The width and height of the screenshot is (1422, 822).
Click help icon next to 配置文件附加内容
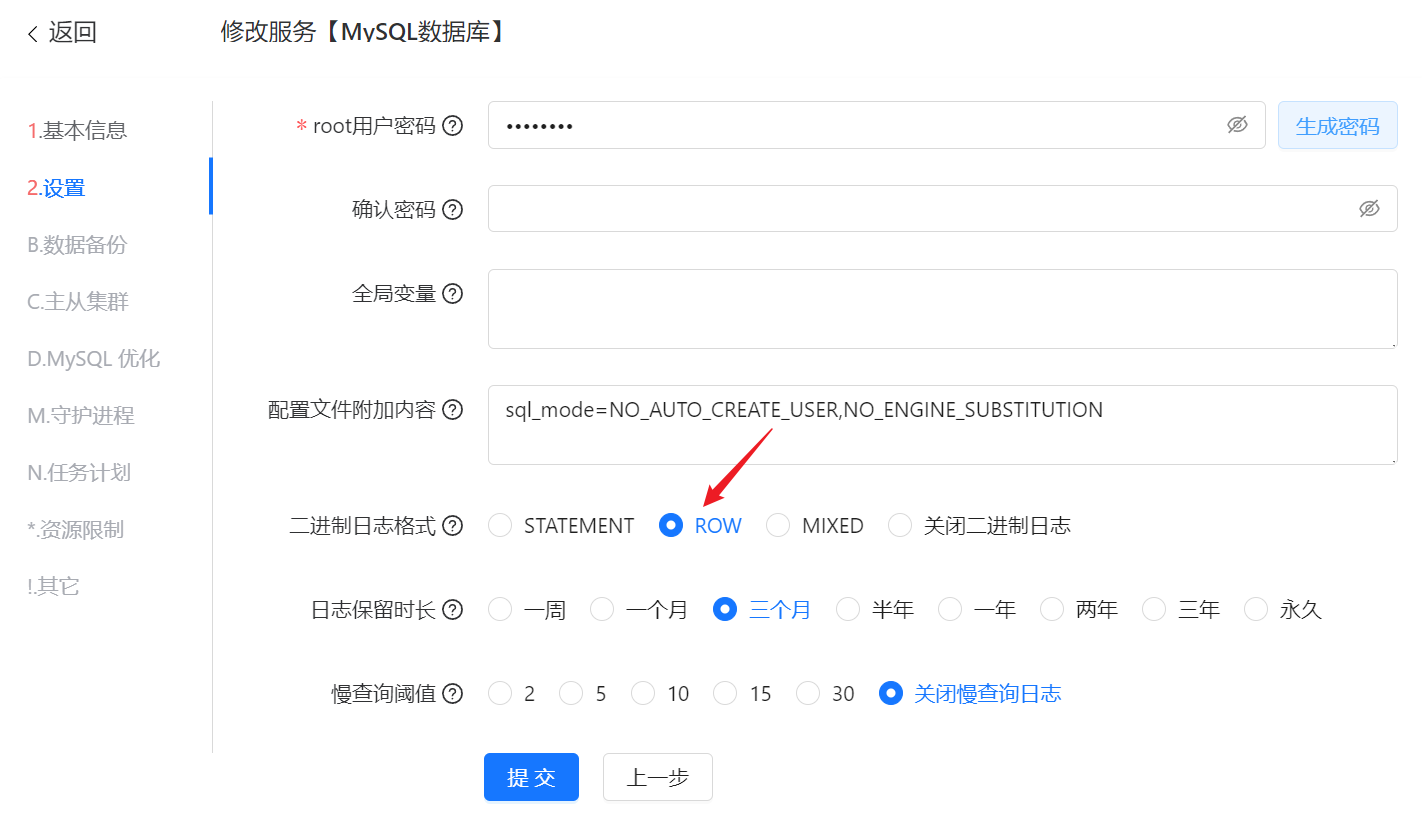[452, 409]
